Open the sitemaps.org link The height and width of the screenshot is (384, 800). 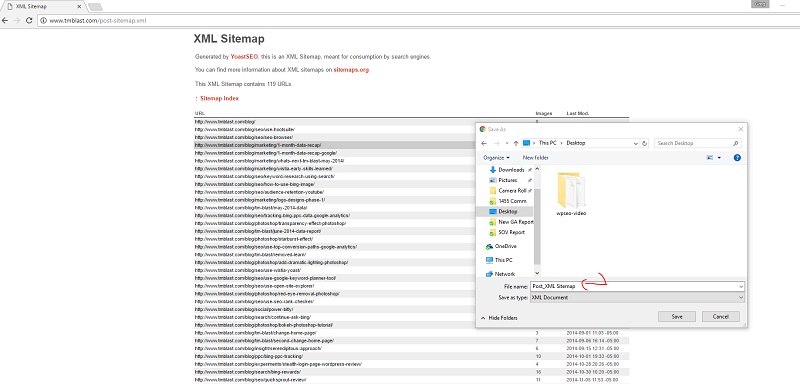coord(351,70)
